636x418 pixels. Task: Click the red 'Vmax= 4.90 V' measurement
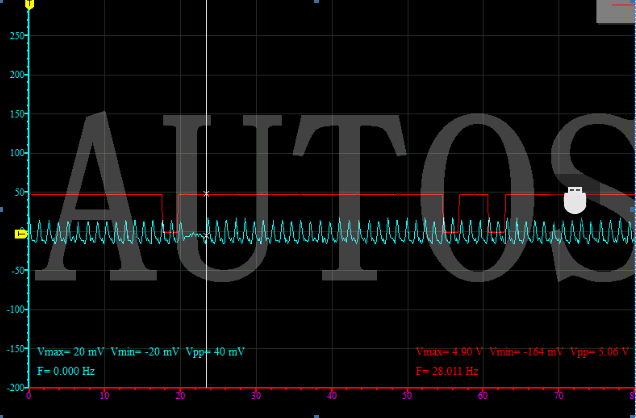pyautogui.click(x=449, y=352)
